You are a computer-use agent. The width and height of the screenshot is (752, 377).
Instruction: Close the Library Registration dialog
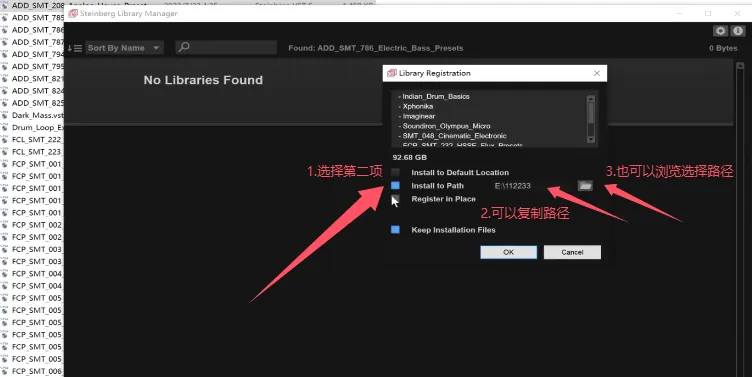(x=597, y=73)
